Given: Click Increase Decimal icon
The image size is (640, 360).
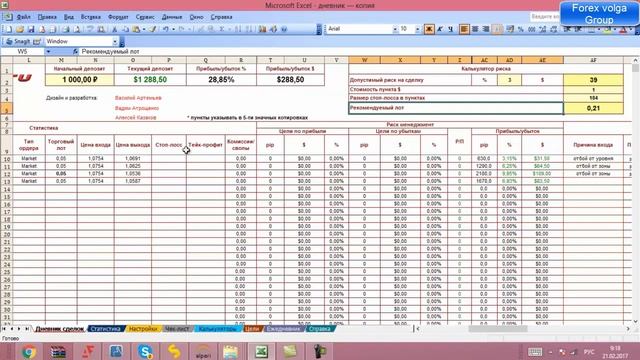Looking at the screenshot, I should [x=542, y=29].
